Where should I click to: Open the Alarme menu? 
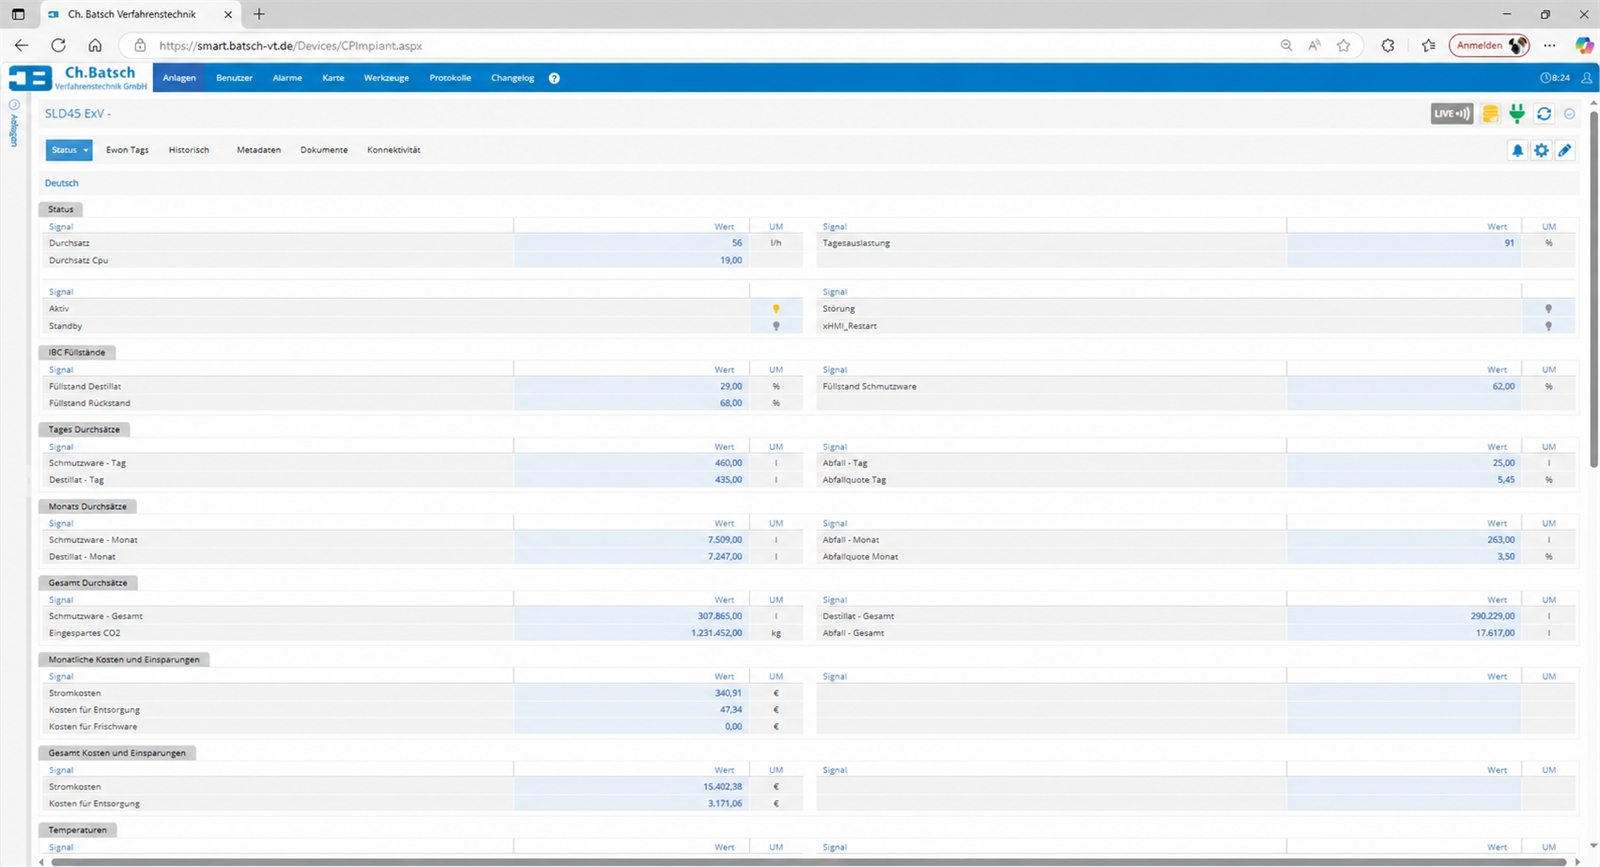click(287, 78)
